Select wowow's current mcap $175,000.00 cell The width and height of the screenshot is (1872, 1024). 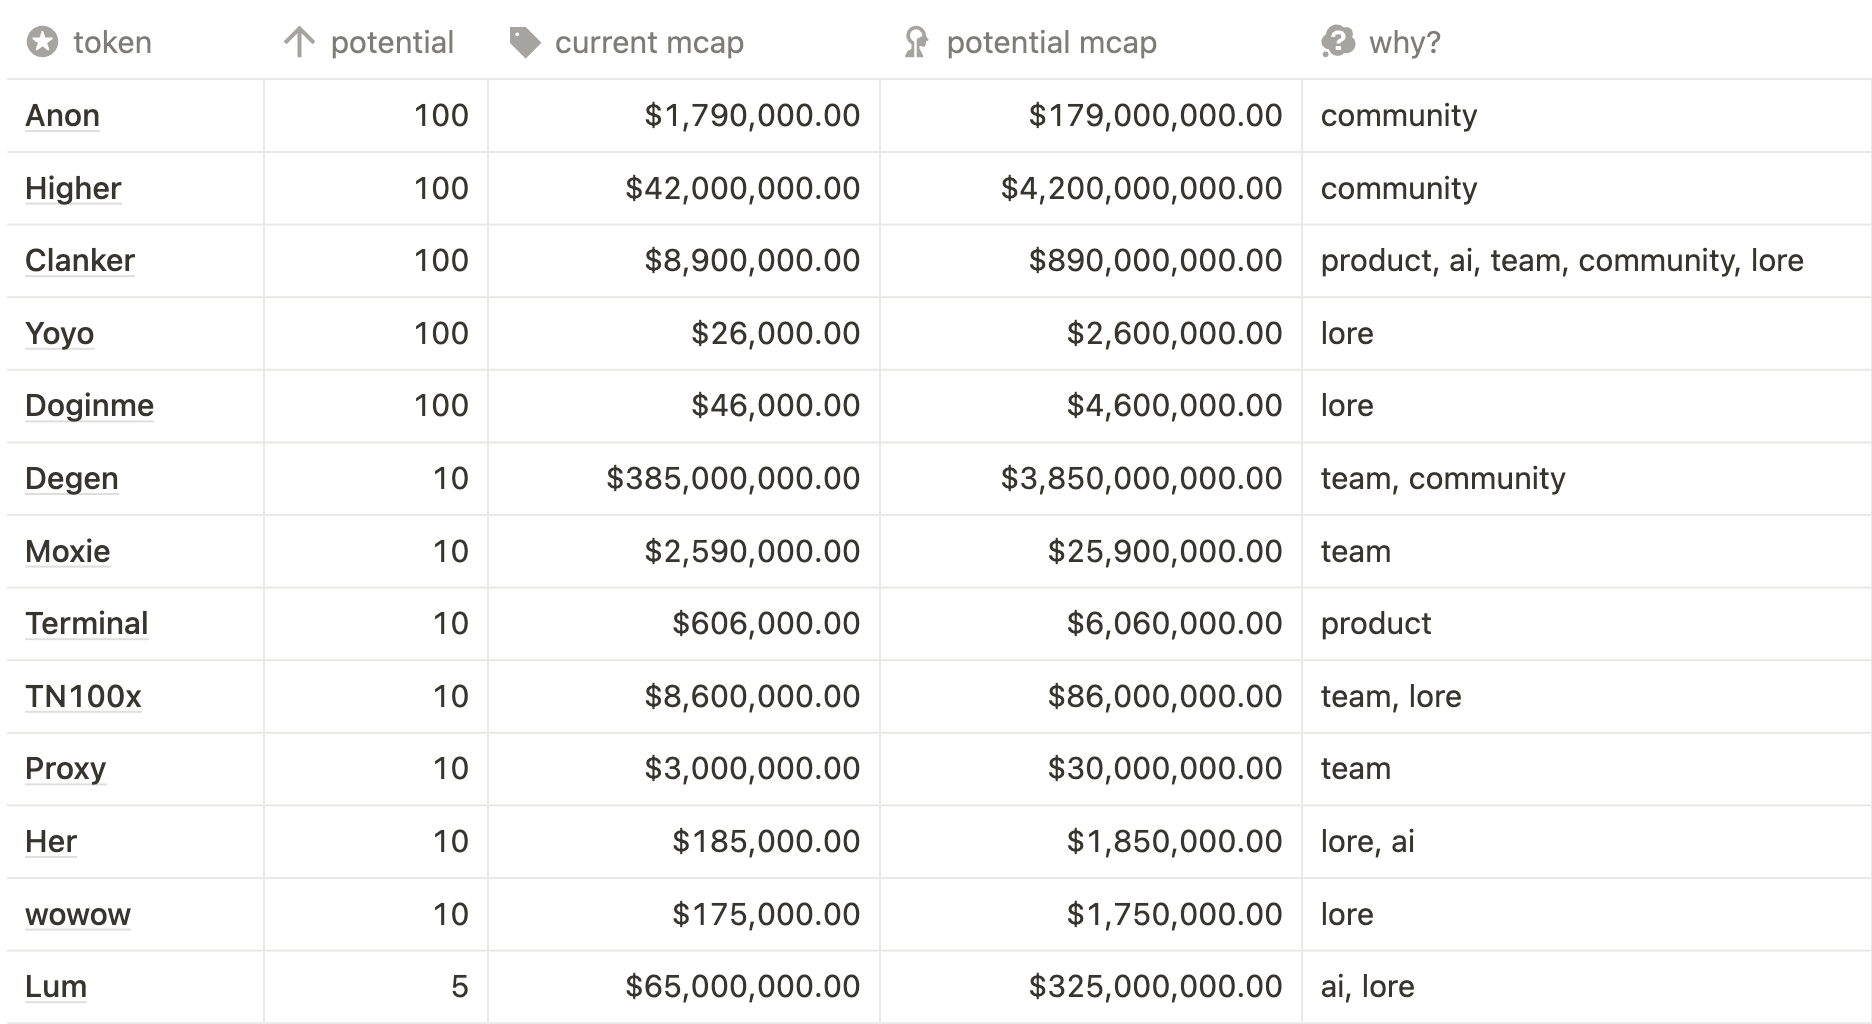765,915
